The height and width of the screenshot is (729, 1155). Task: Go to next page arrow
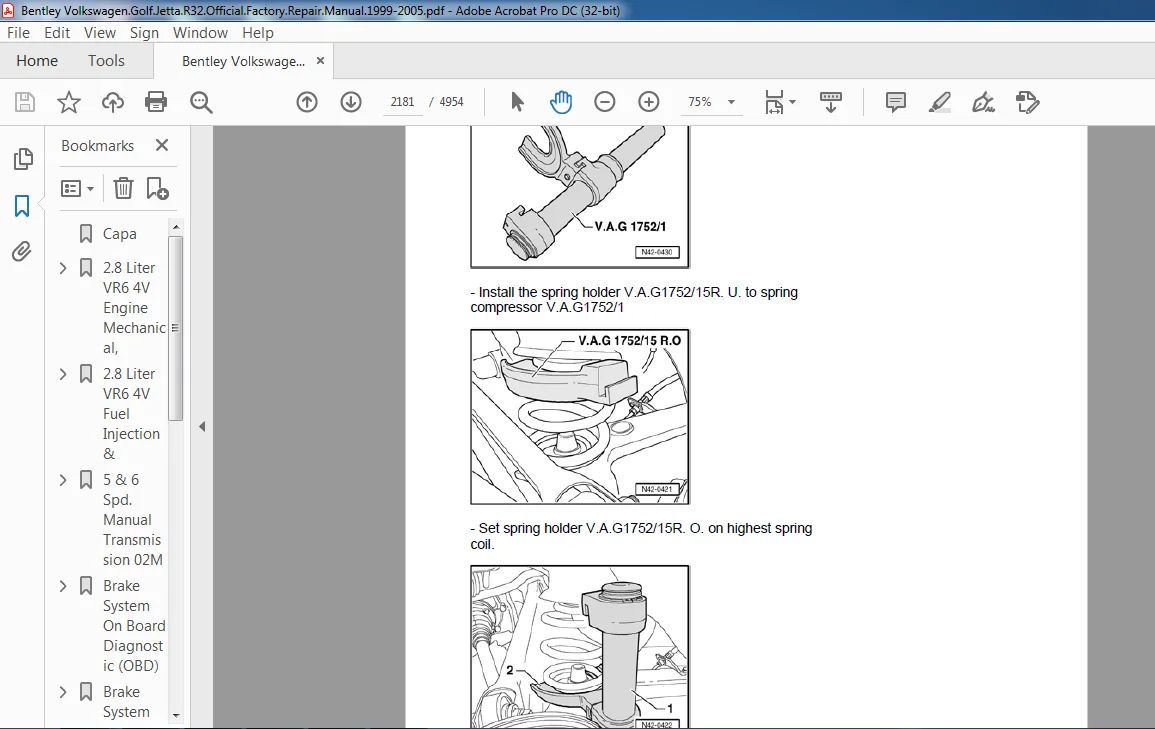pyautogui.click(x=351, y=102)
